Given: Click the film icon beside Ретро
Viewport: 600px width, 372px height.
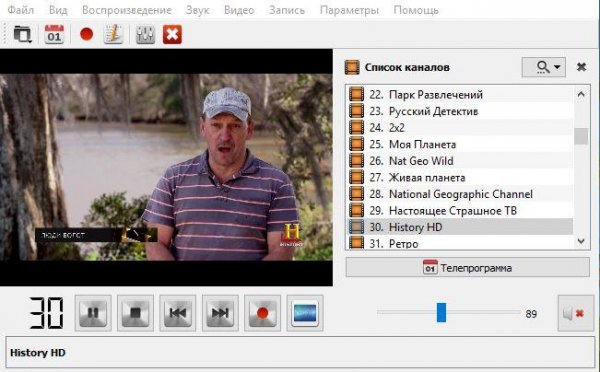Looking at the screenshot, I should pyautogui.click(x=356, y=243).
